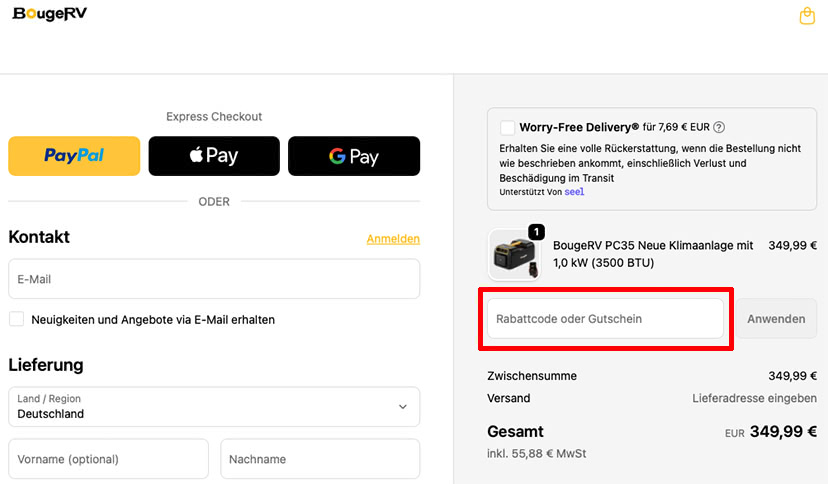Follow the Anmelden login link
This screenshot has height=484, width=828.
(393, 239)
